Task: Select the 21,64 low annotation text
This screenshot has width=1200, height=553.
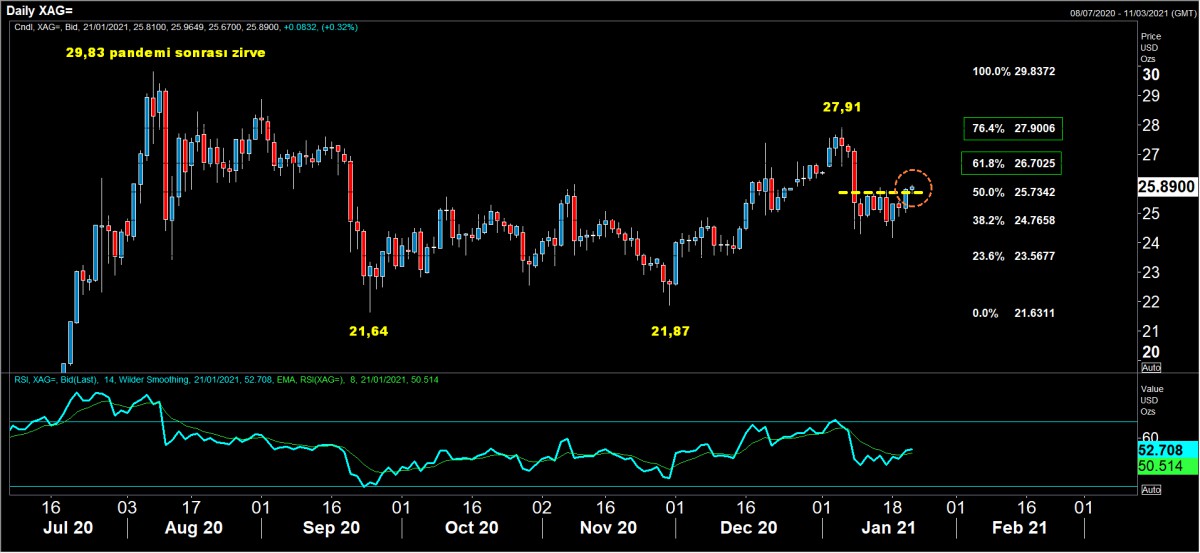Action: pyautogui.click(x=368, y=330)
